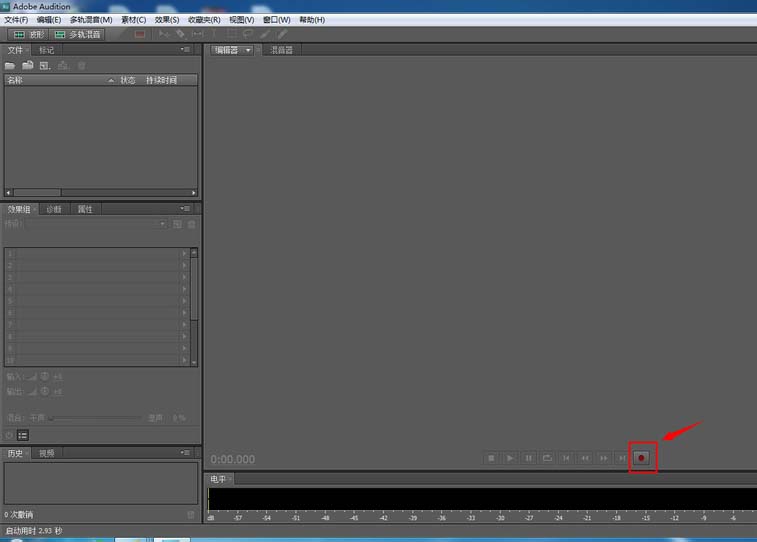Switch to the 诊断 tab

(x=54, y=209)
